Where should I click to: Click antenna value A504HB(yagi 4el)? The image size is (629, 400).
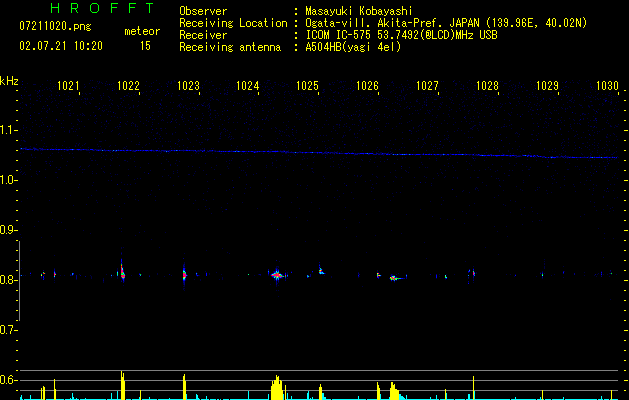[353, 47]
